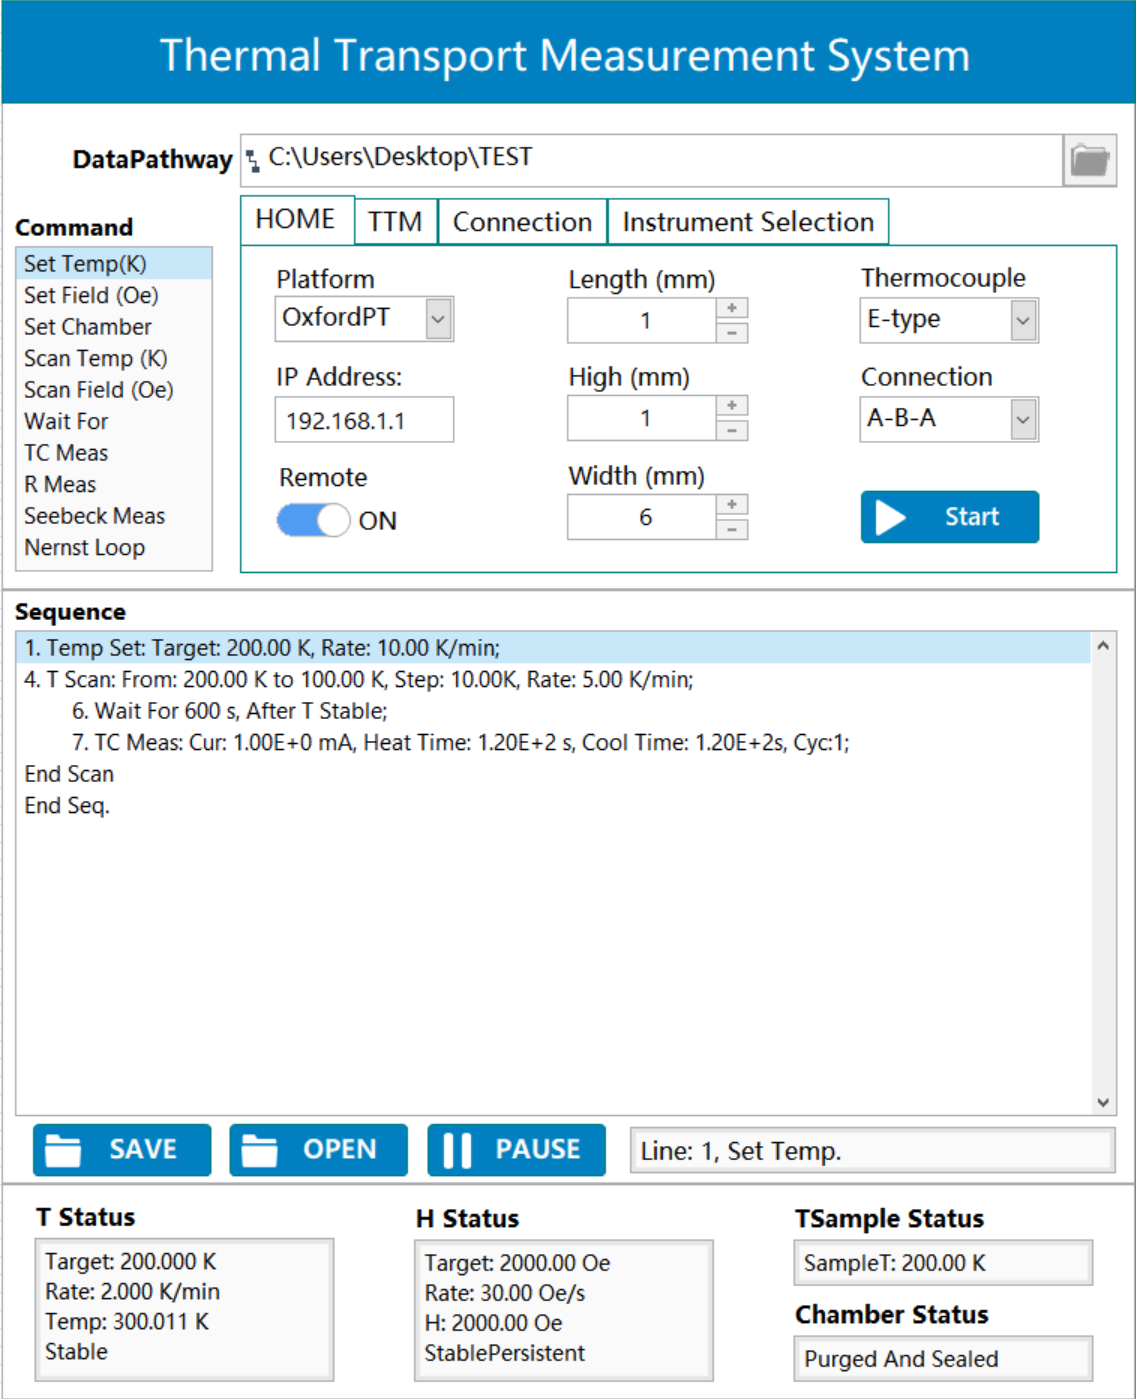Open the DataPathway folder browse icon
The image size is (1136, 1399).
pyautogui.click(x=1089, y=160)
